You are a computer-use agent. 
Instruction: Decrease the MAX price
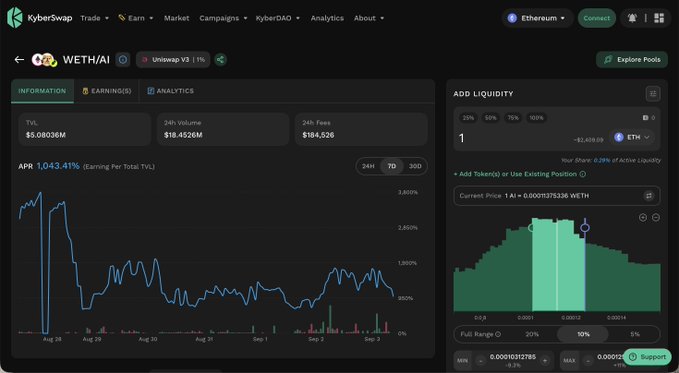588,360
